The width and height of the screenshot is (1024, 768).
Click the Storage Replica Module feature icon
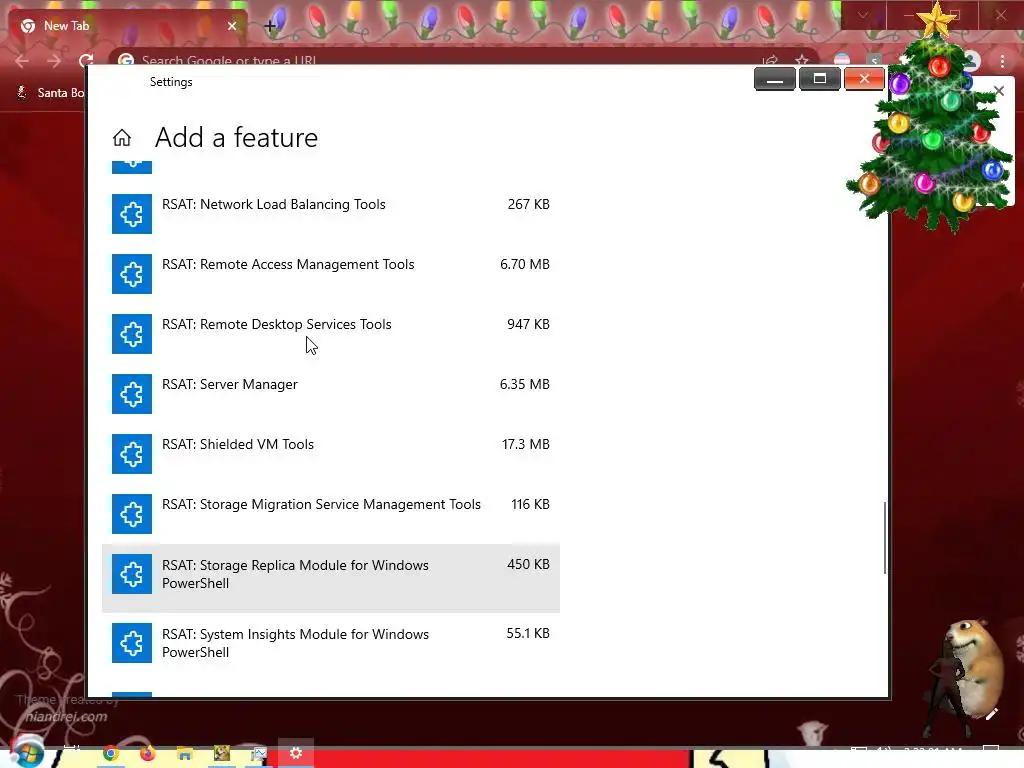[132, 574]
